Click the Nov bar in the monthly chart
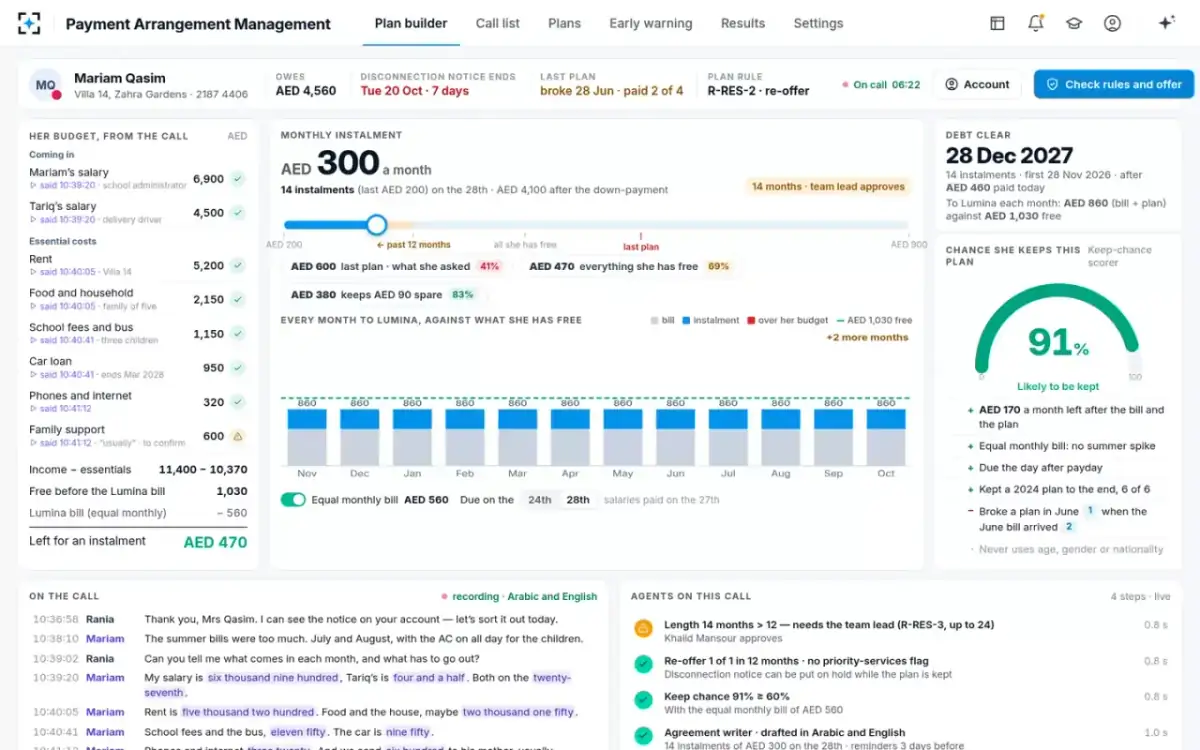The height and width of the screenshot is (750, 1200). pyautogui.click(x=307, y=436)
